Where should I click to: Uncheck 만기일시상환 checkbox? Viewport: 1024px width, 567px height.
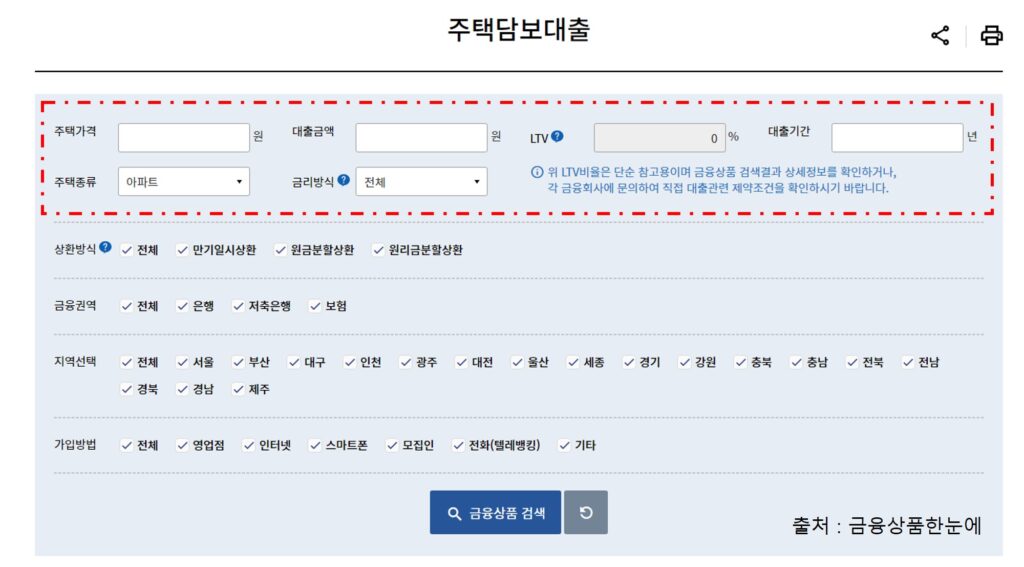(x=182, y=250)
